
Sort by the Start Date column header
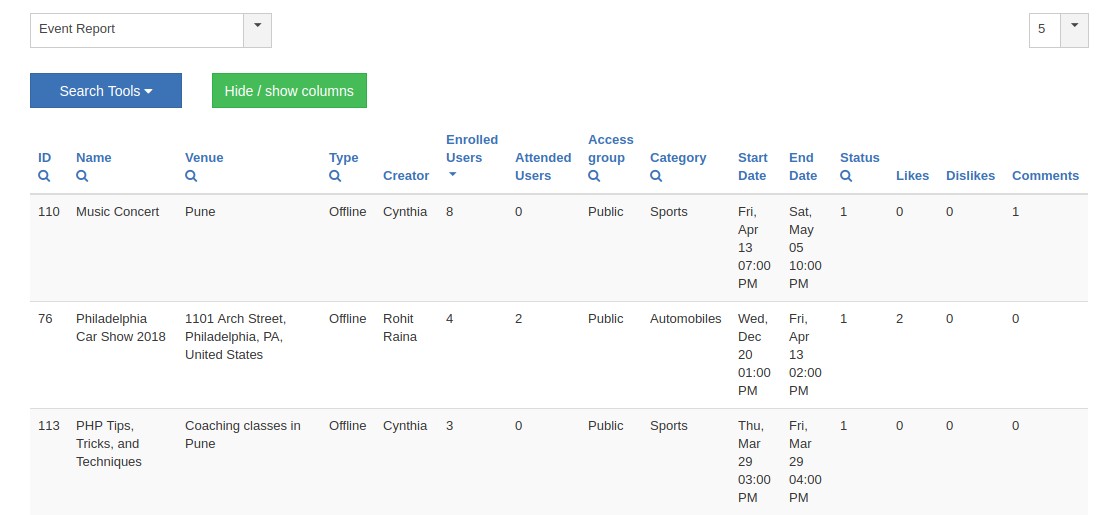click(x=752, y=166)
